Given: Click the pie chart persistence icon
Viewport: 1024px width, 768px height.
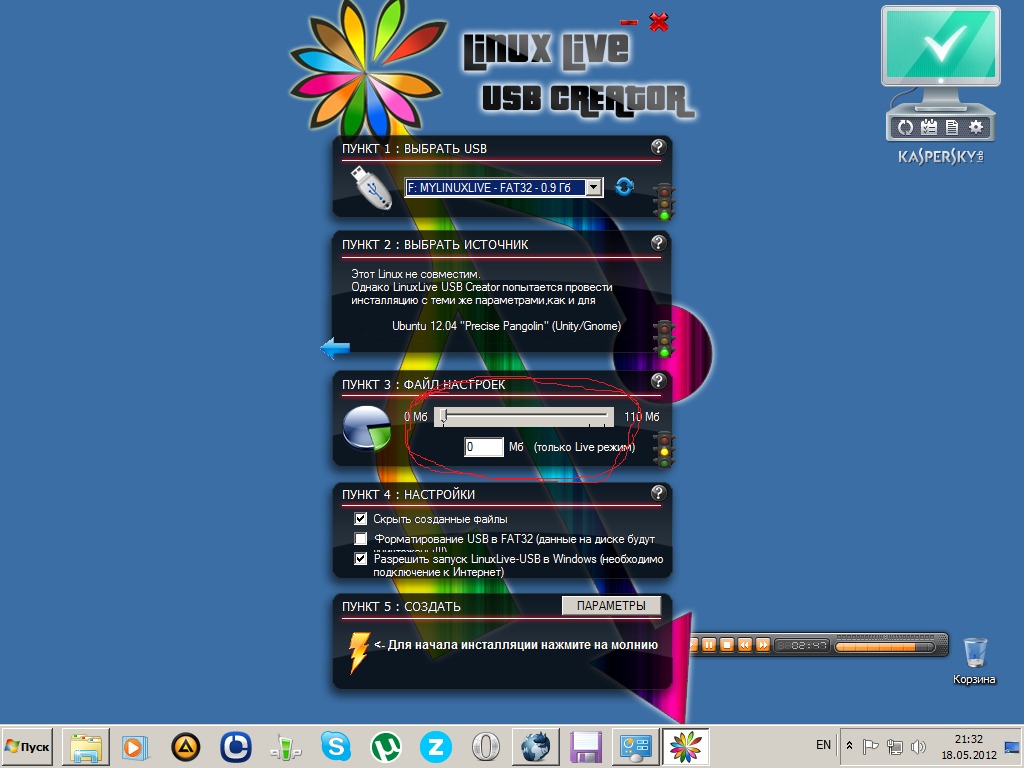Looking at the screenshot, I should click(x=366, y=428).
